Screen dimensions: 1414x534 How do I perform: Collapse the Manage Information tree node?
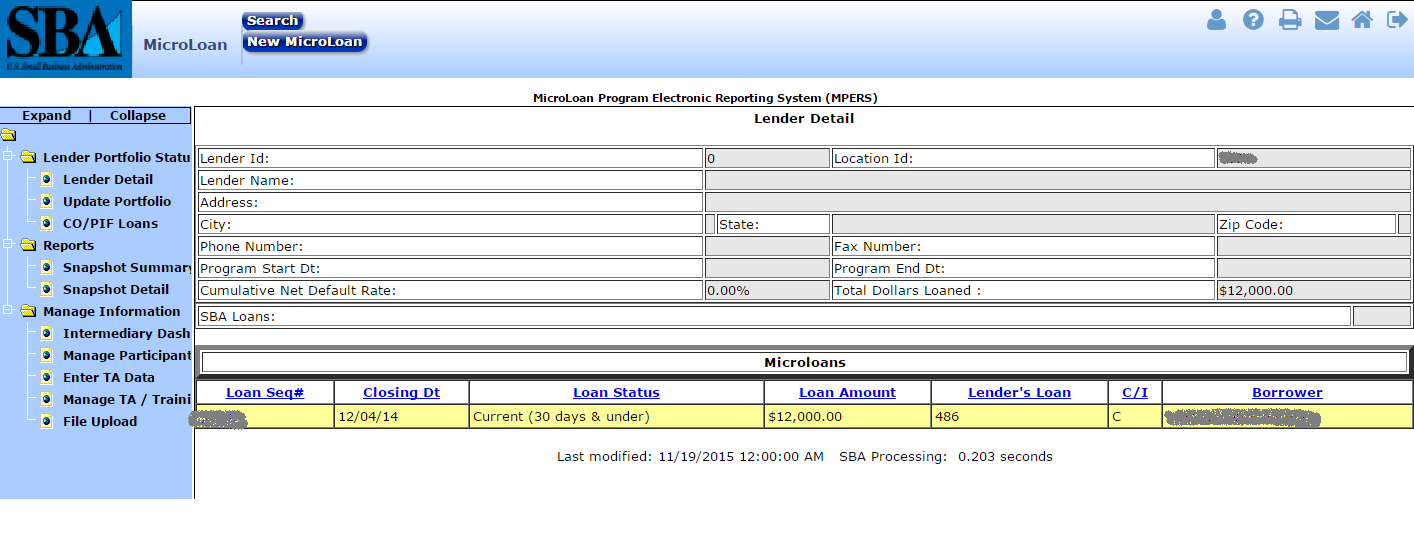[x=8, y=311]
